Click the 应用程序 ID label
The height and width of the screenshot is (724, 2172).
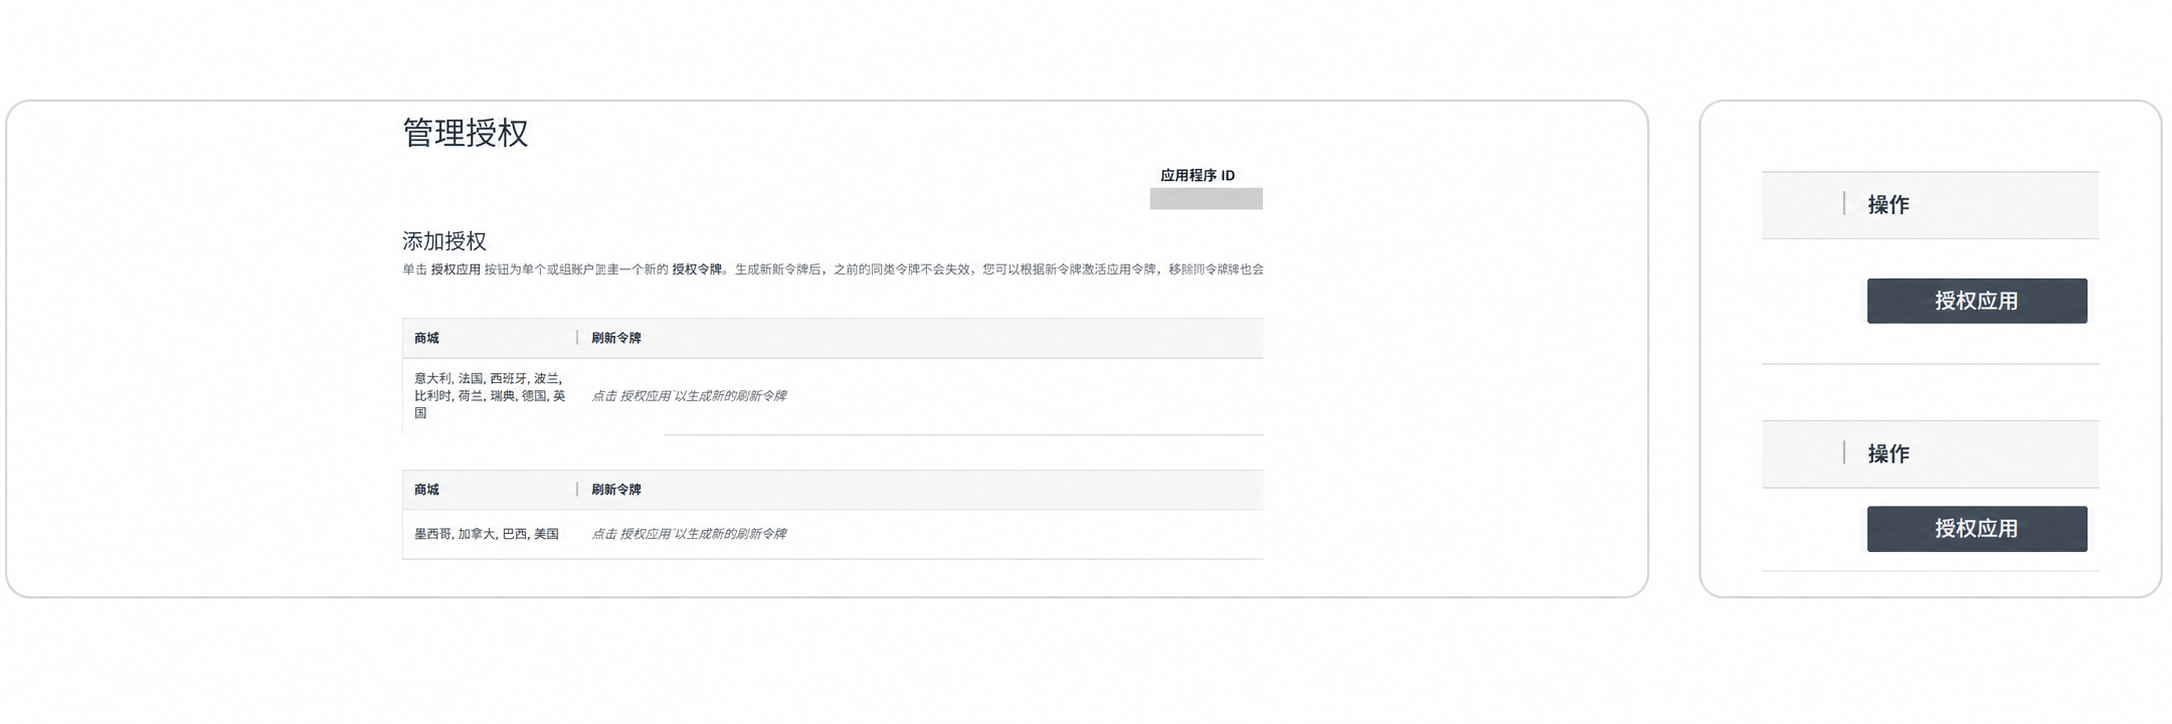click(x=1197, y=175)
